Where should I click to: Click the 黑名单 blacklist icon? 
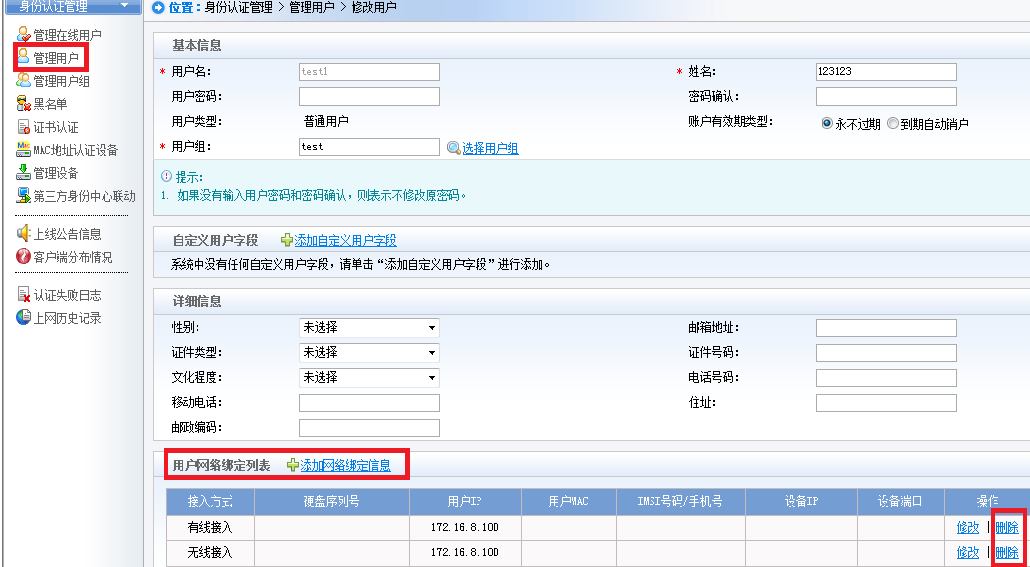(24, 104)
